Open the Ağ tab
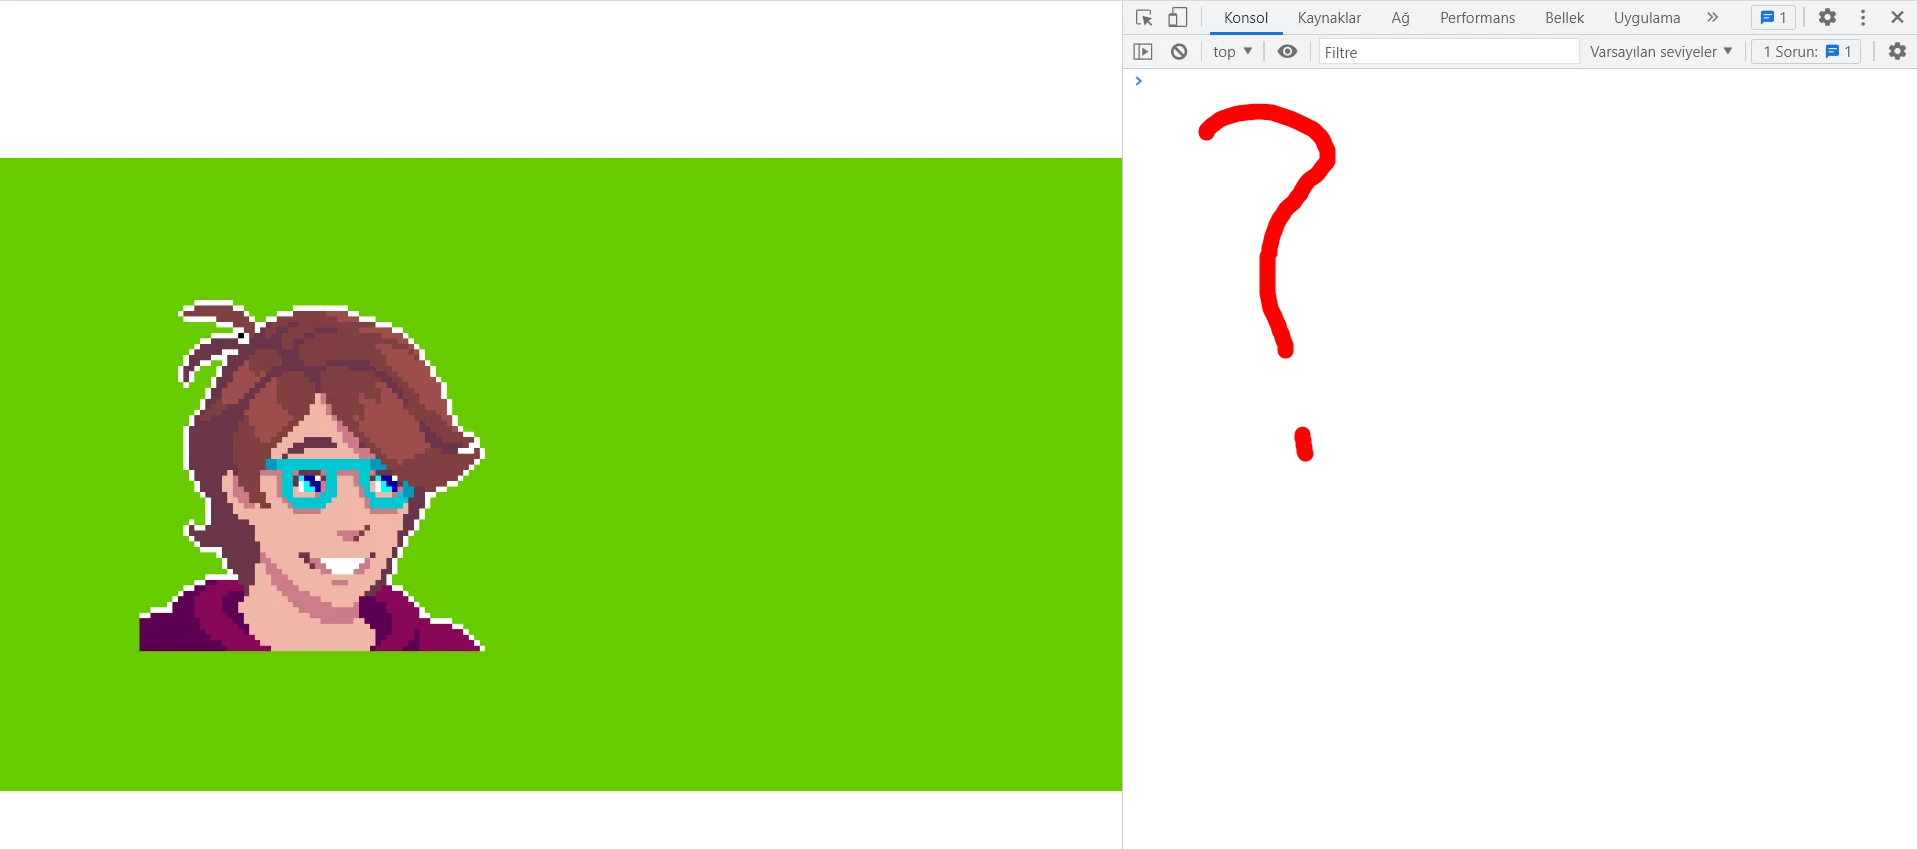This screenshot has width=1917, height=849. tap(1400, 18)
